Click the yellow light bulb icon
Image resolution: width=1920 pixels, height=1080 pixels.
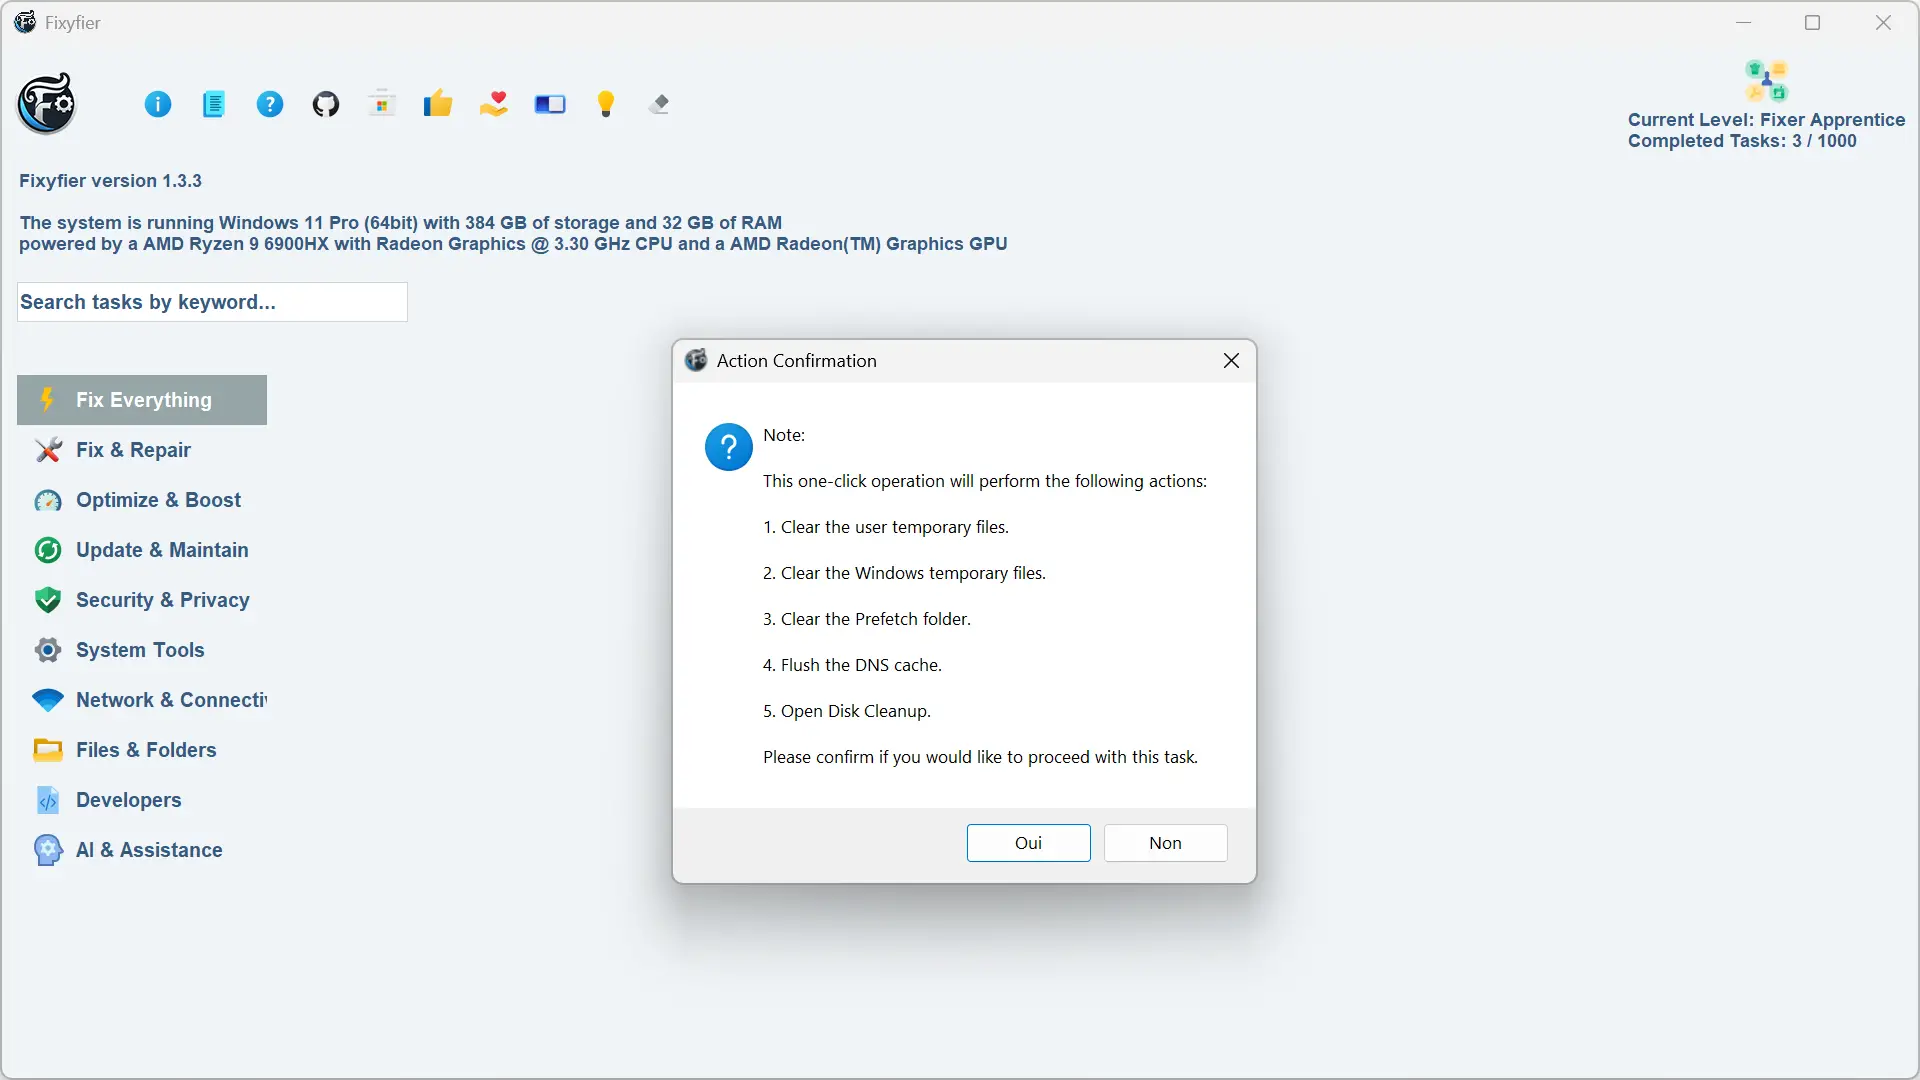(606, 104)
